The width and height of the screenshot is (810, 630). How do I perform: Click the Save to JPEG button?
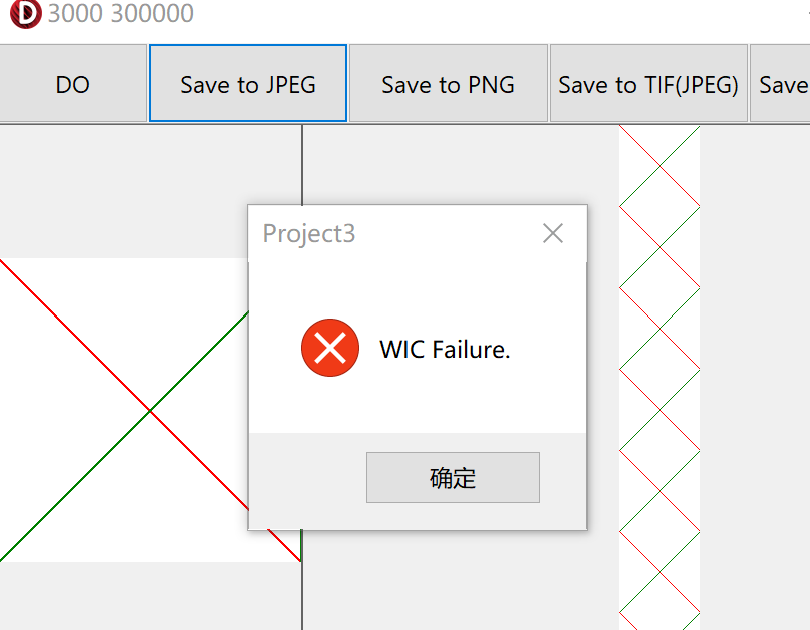click(248, 84)
